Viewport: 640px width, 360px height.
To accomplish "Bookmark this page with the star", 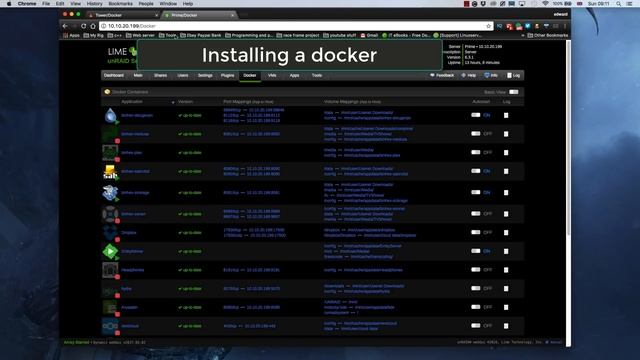I will (x=488, y=26).
